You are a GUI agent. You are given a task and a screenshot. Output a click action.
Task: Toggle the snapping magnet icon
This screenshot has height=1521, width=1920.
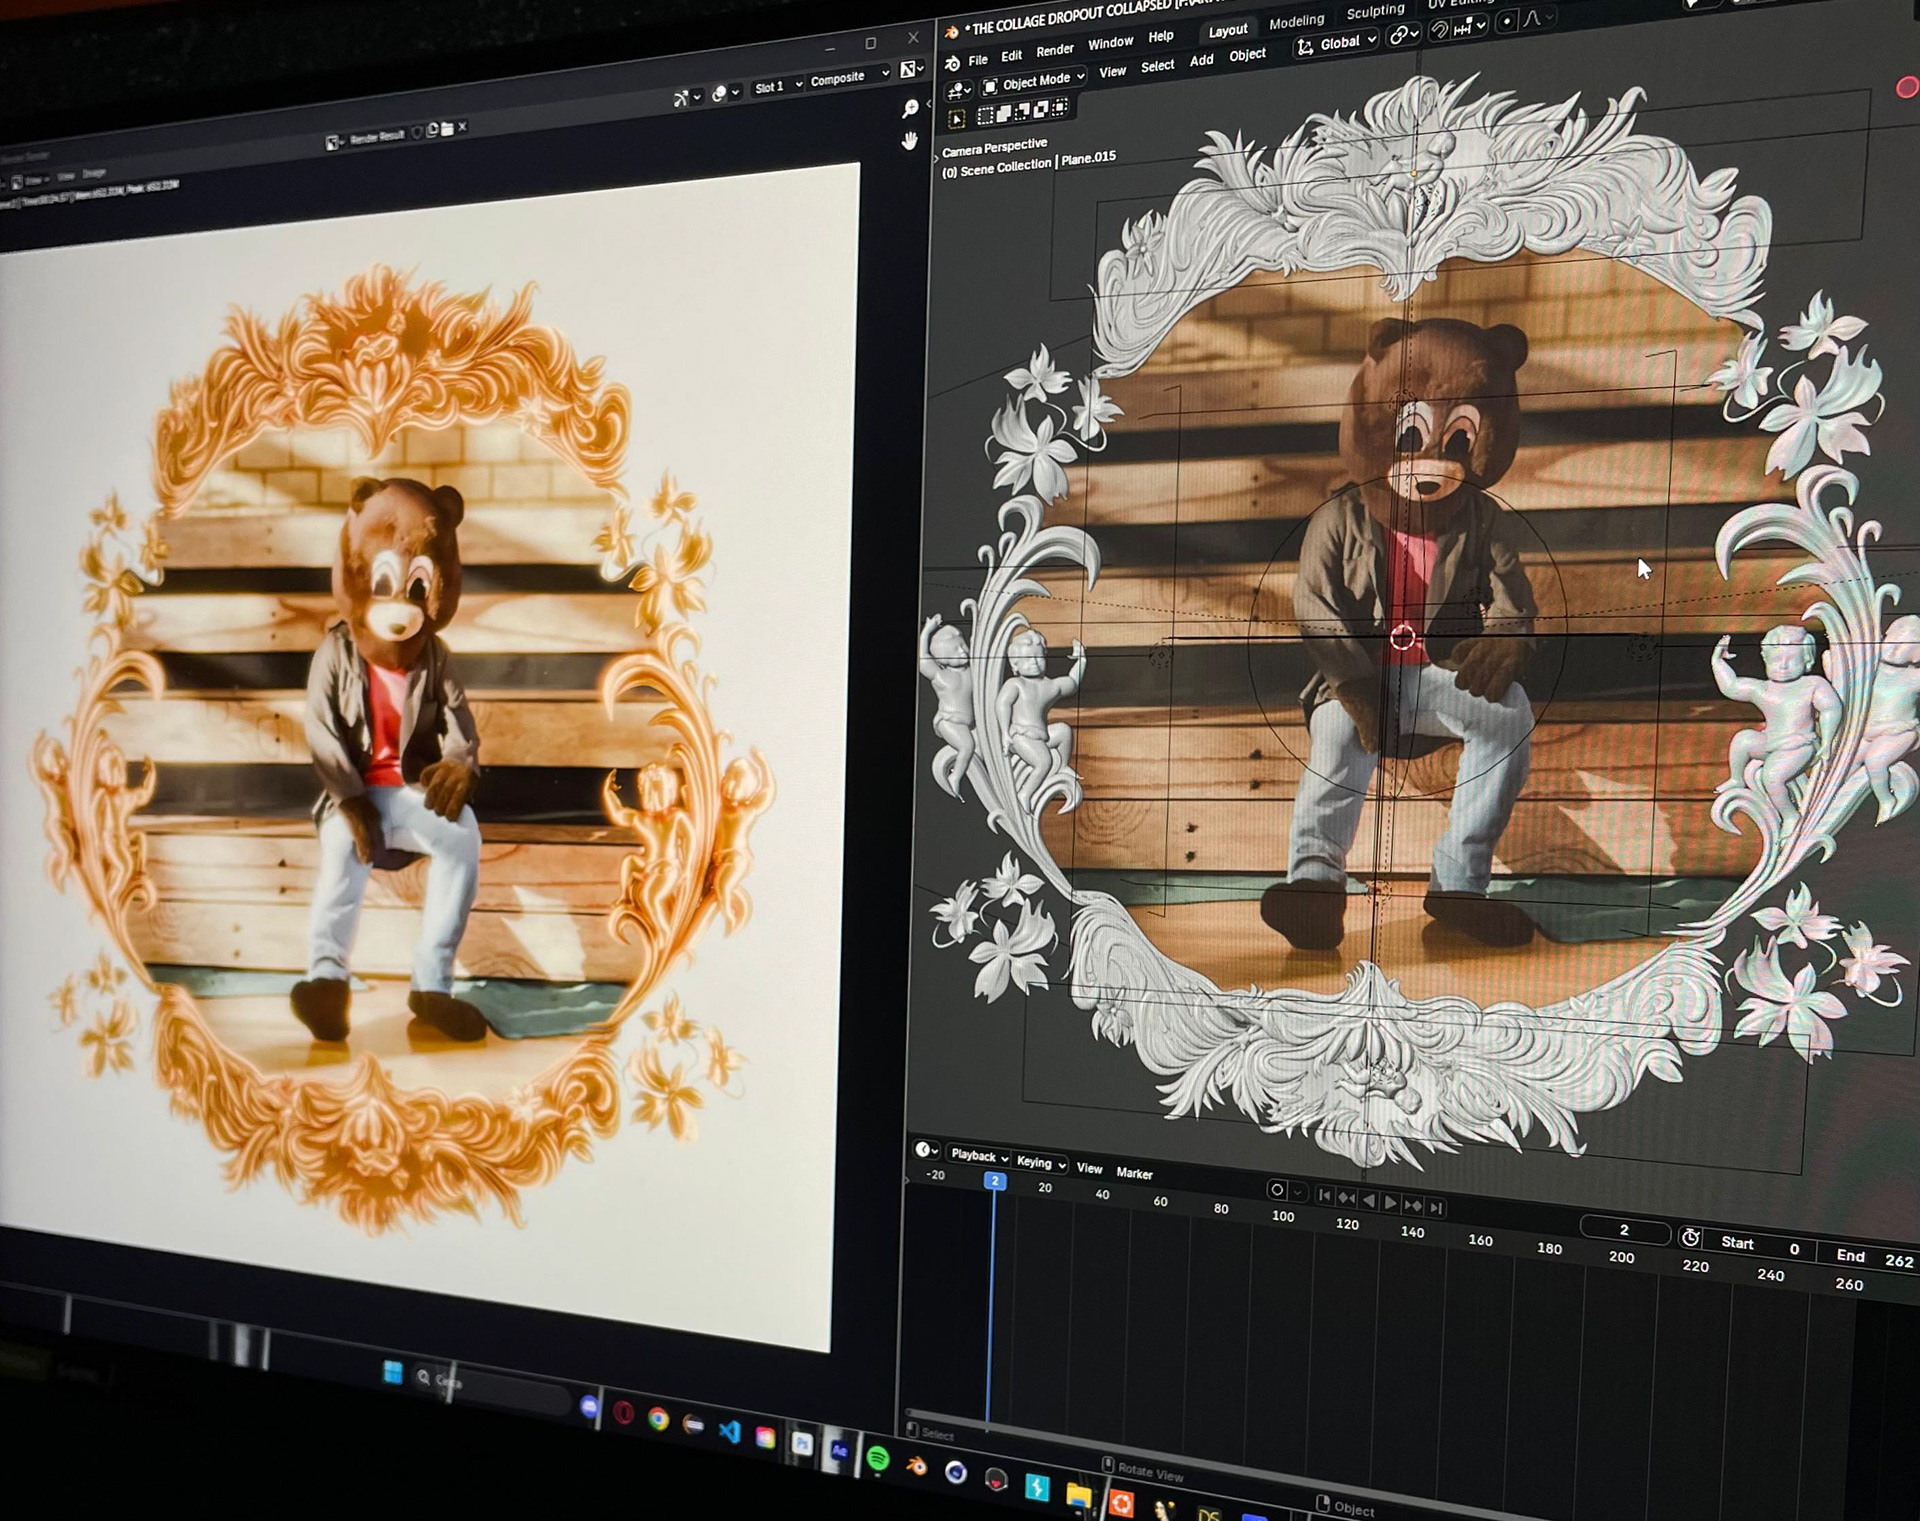tap(1439, 31)
